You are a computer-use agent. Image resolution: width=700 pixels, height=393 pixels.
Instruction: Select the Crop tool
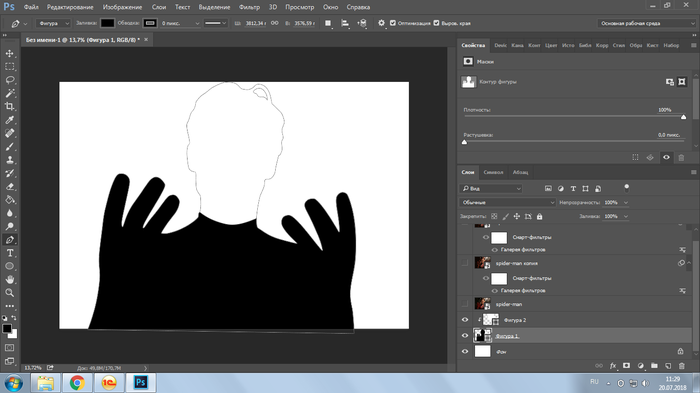point(9,106)
